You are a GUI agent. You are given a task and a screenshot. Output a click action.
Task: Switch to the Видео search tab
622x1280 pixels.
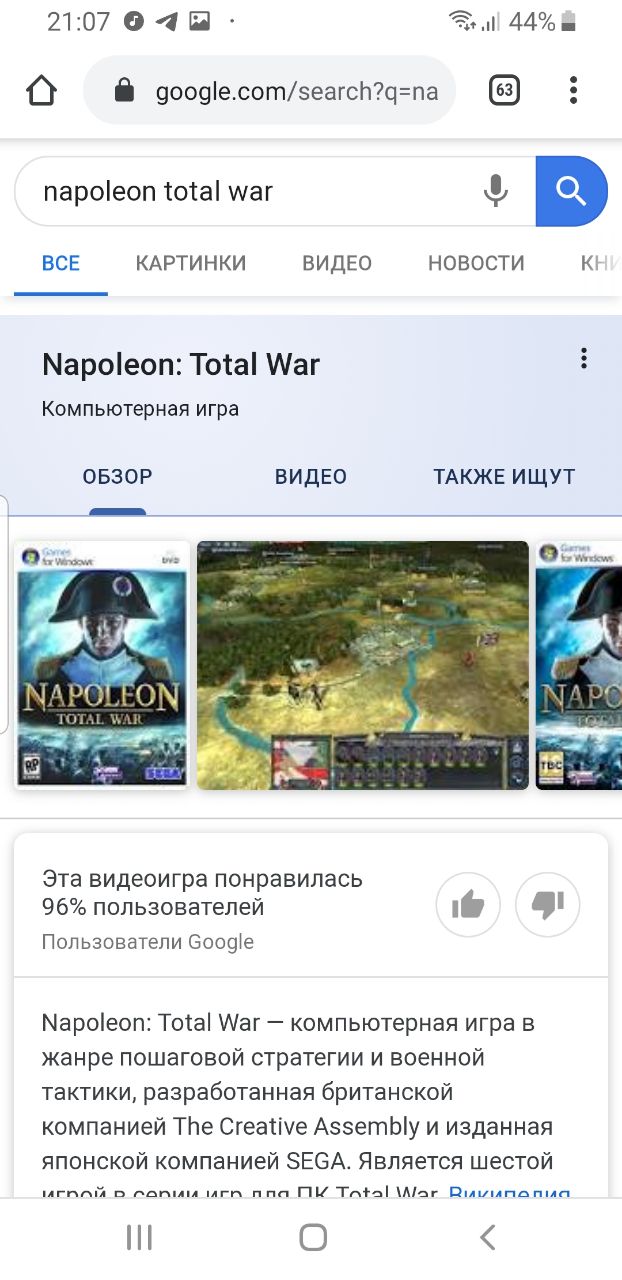(x=337, y=264)
